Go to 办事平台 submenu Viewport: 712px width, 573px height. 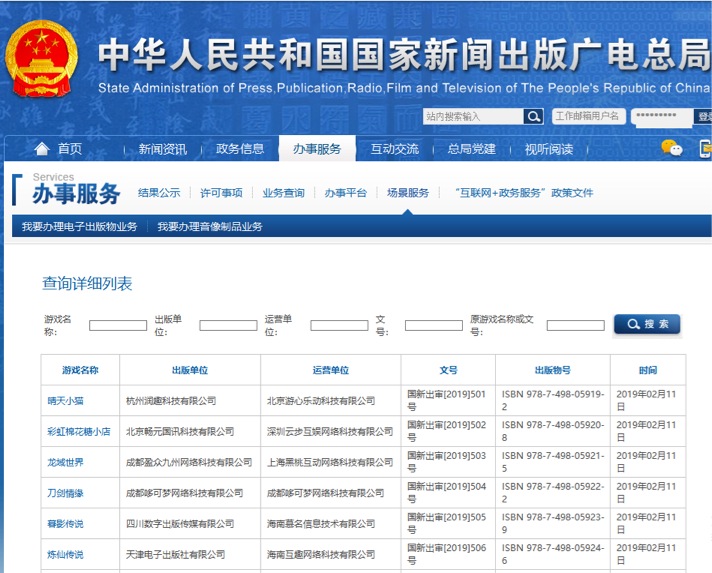tap(346, 193)
